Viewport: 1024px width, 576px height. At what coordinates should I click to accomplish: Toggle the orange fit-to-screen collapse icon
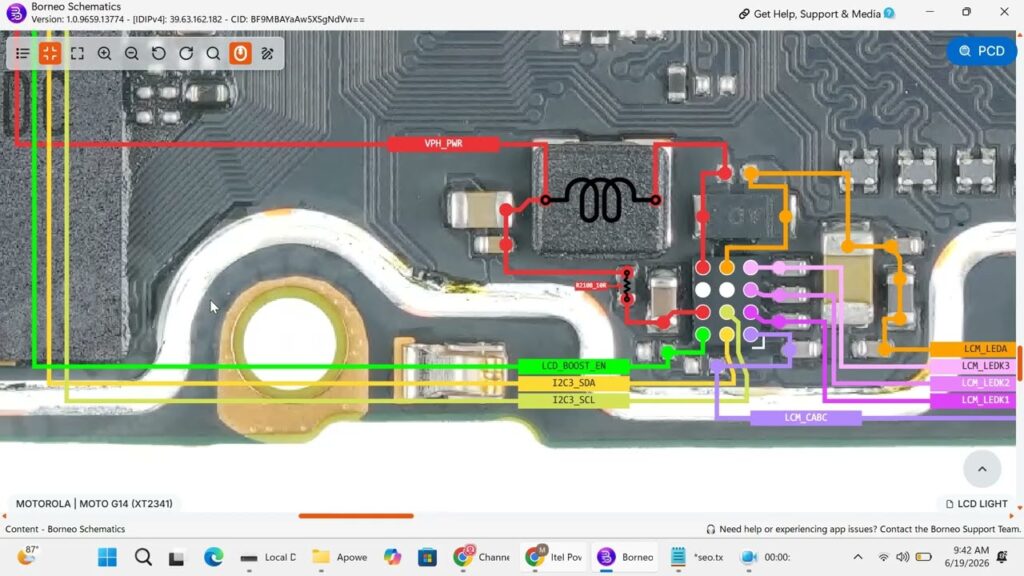[x=50, y=54]
